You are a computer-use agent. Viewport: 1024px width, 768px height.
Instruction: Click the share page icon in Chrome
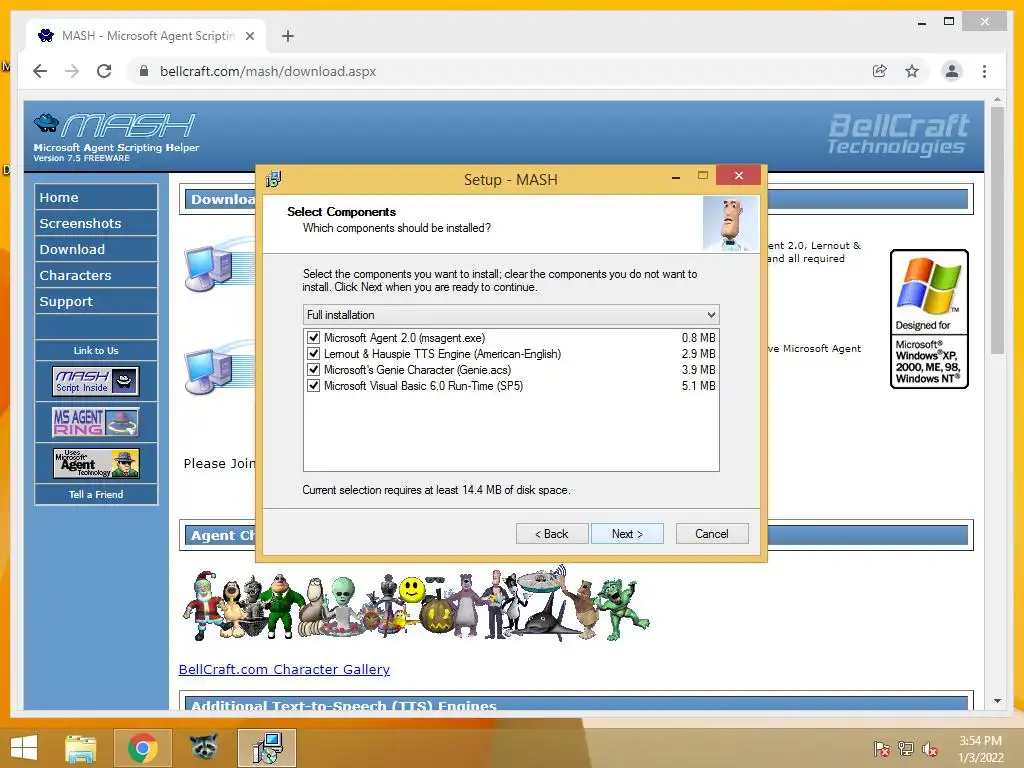[x=880, y=71]
